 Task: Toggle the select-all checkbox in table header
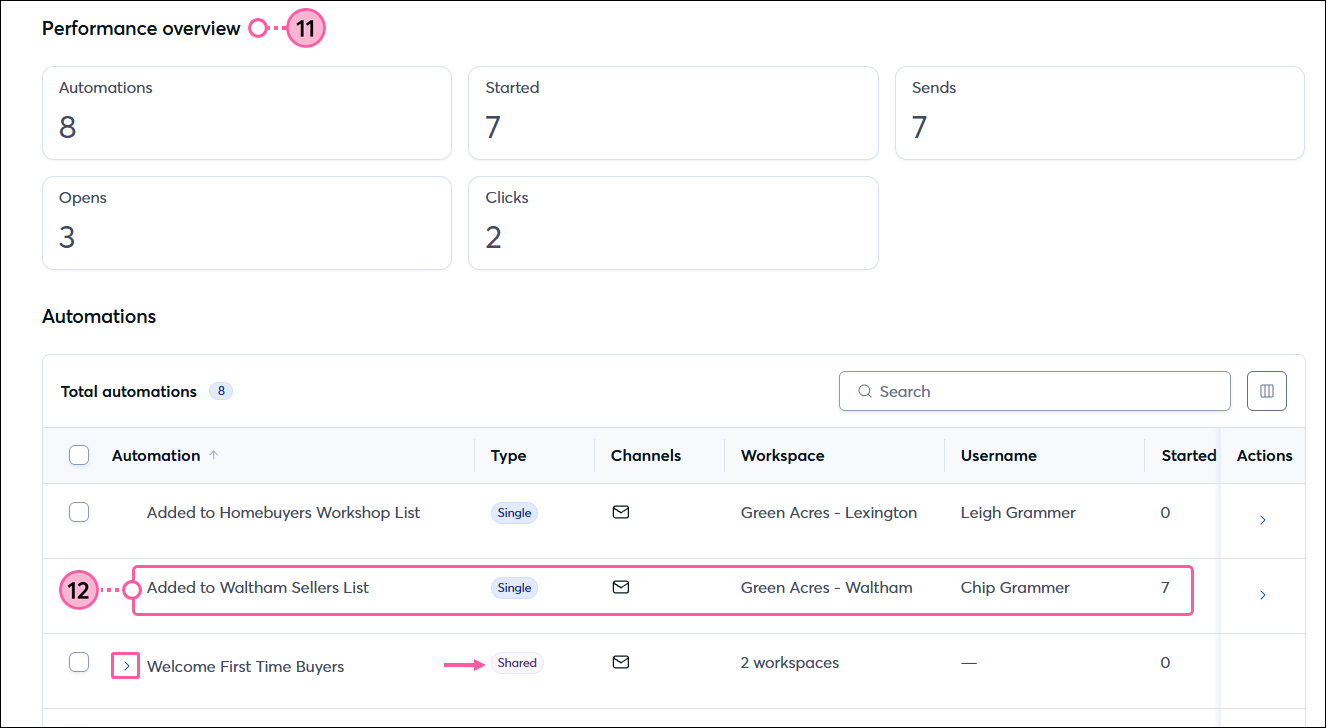coord(79,455)
